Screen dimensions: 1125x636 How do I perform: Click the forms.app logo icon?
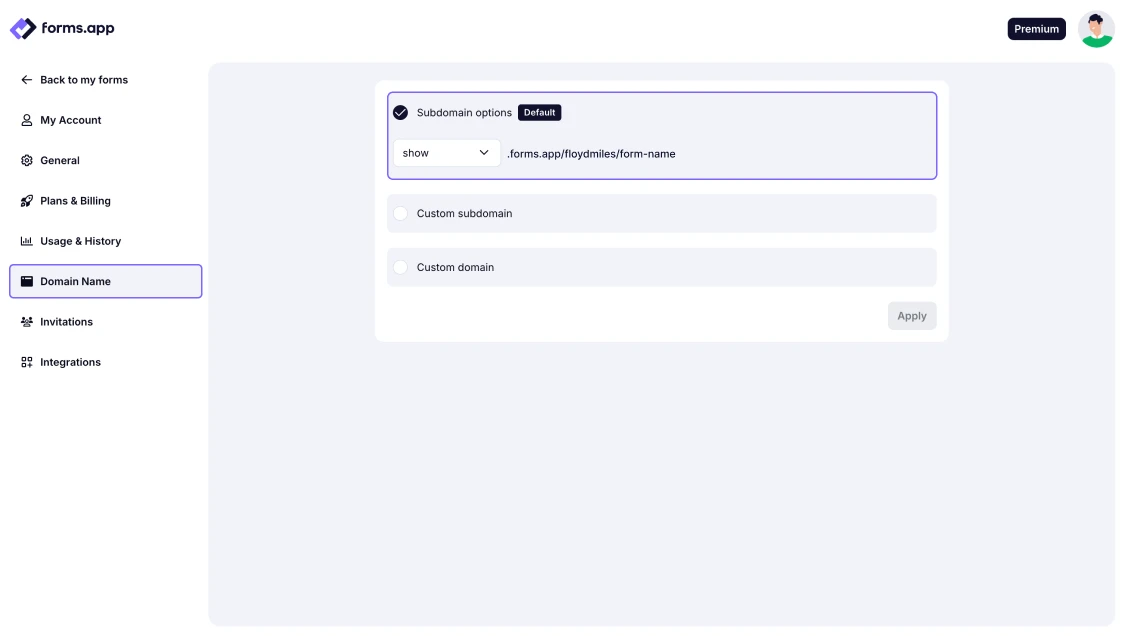tap(22, 29)
